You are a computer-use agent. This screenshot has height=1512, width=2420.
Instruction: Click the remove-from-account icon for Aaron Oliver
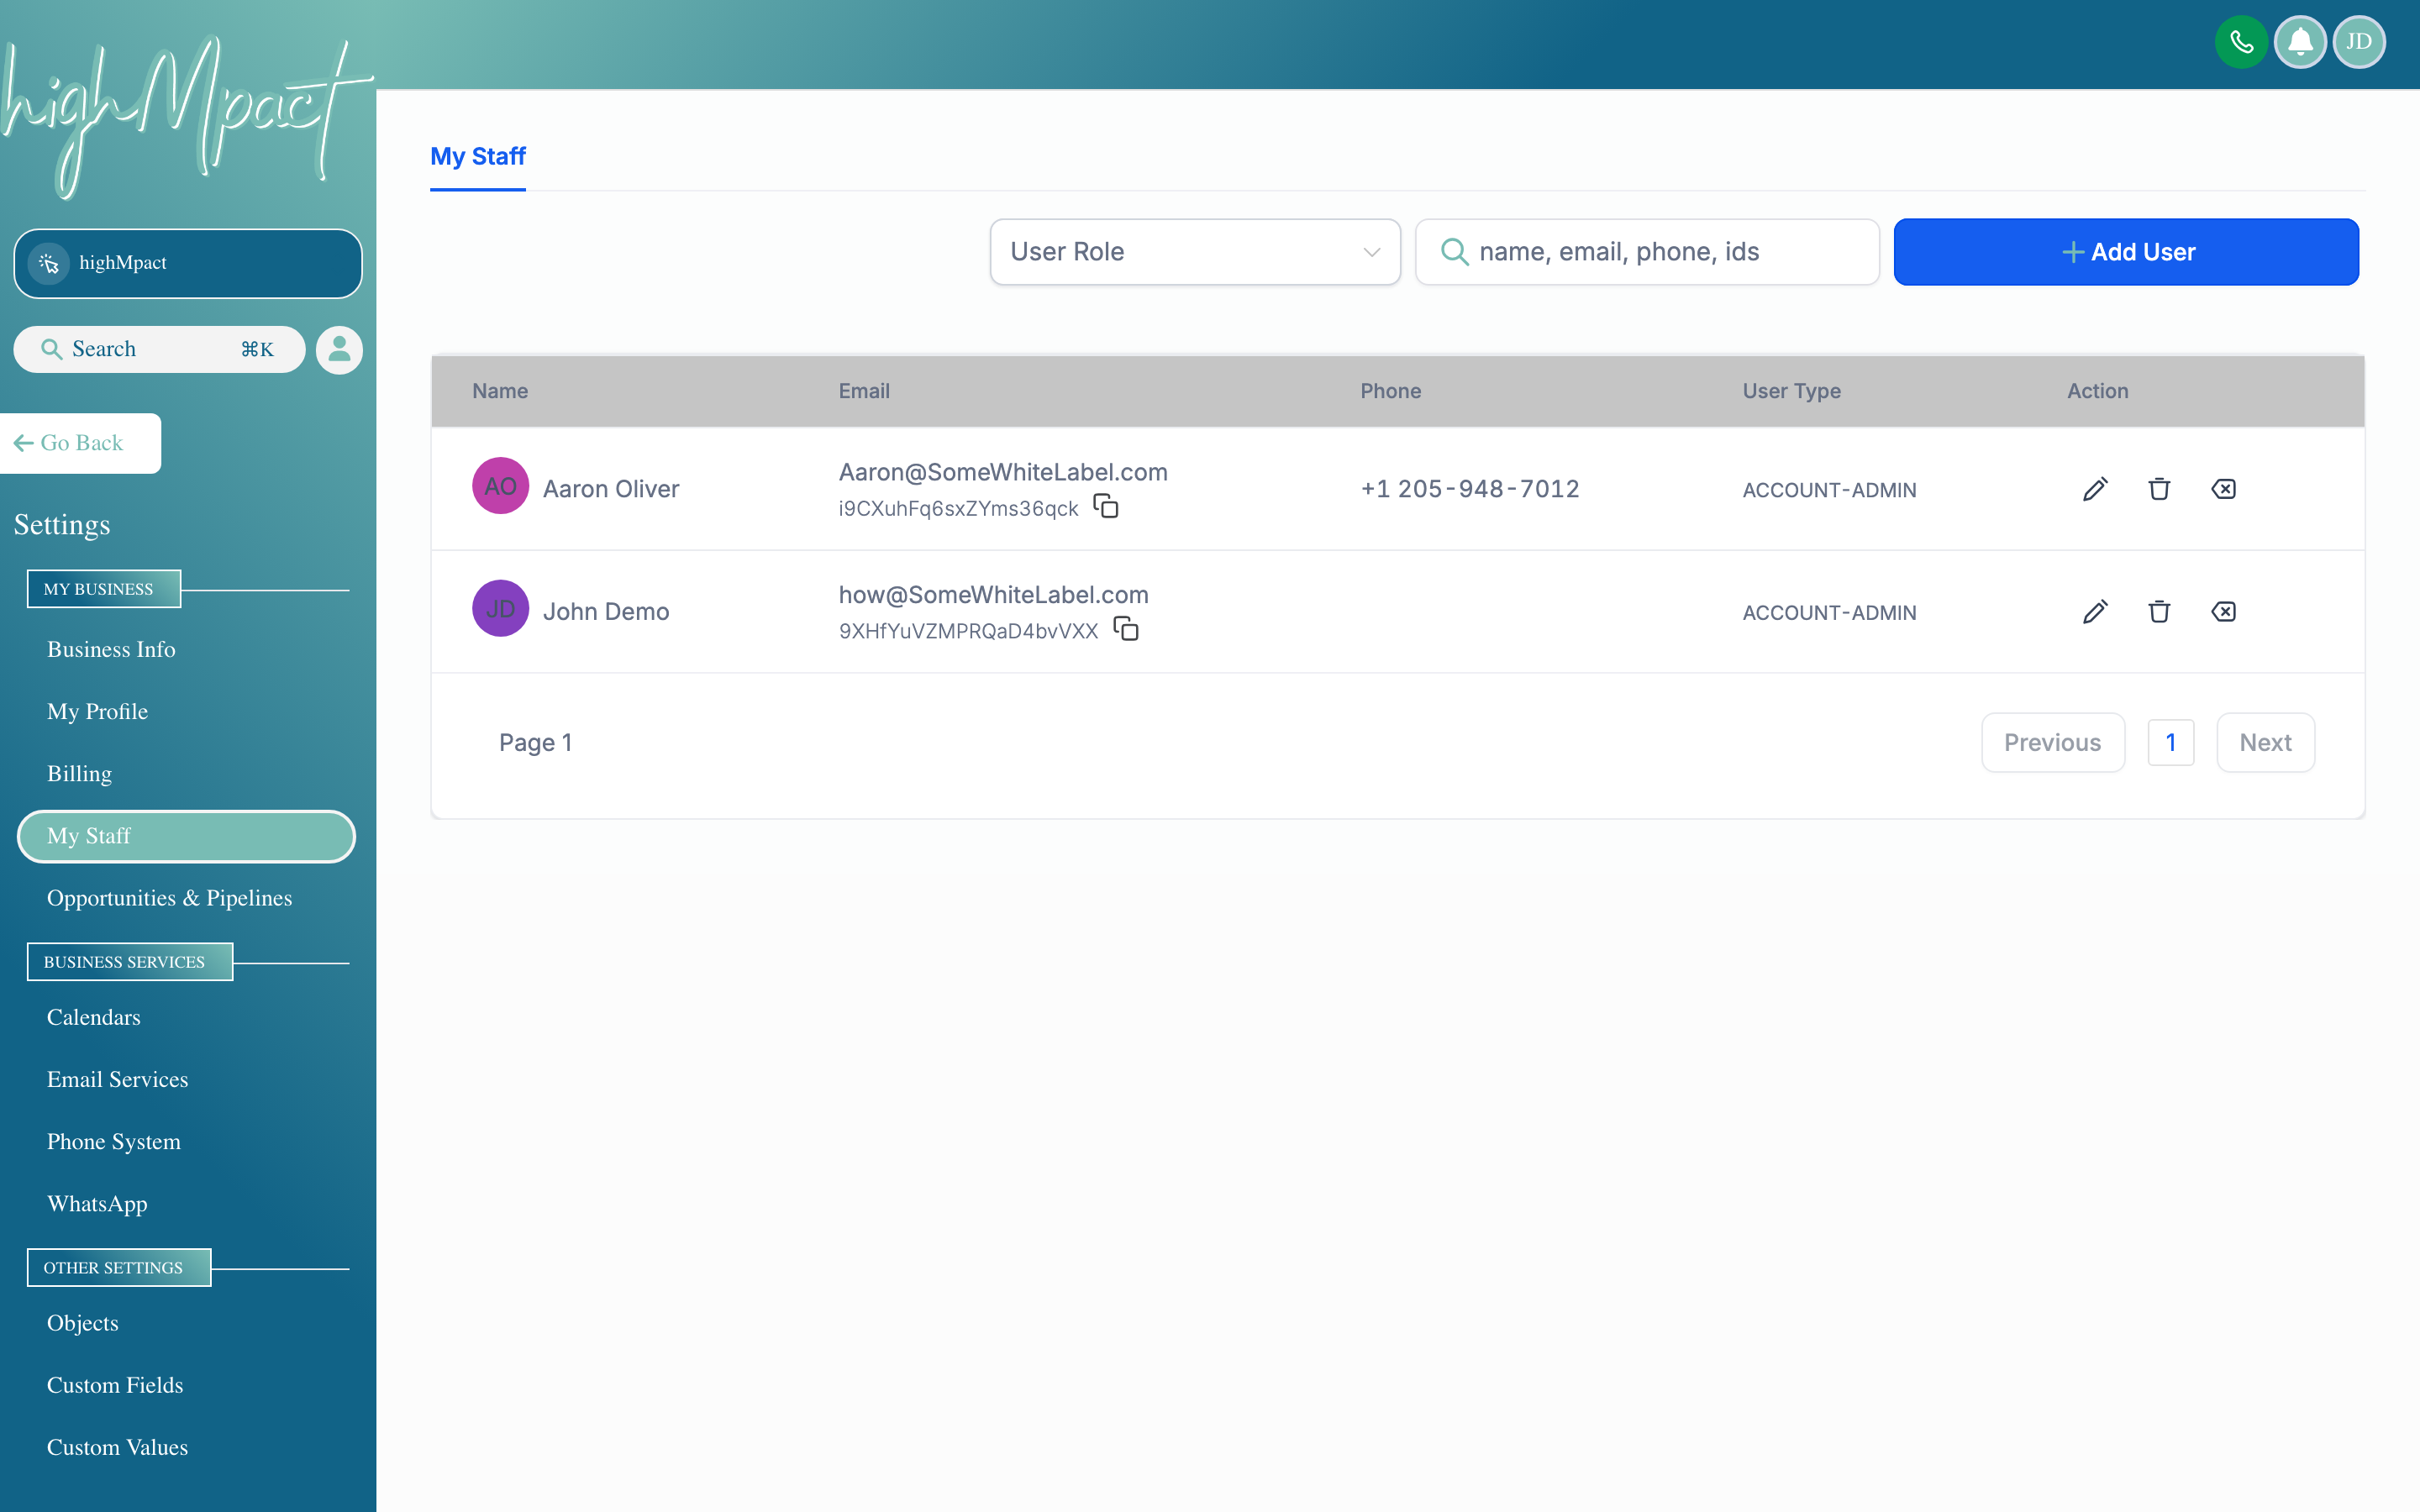coord(2223,489)
